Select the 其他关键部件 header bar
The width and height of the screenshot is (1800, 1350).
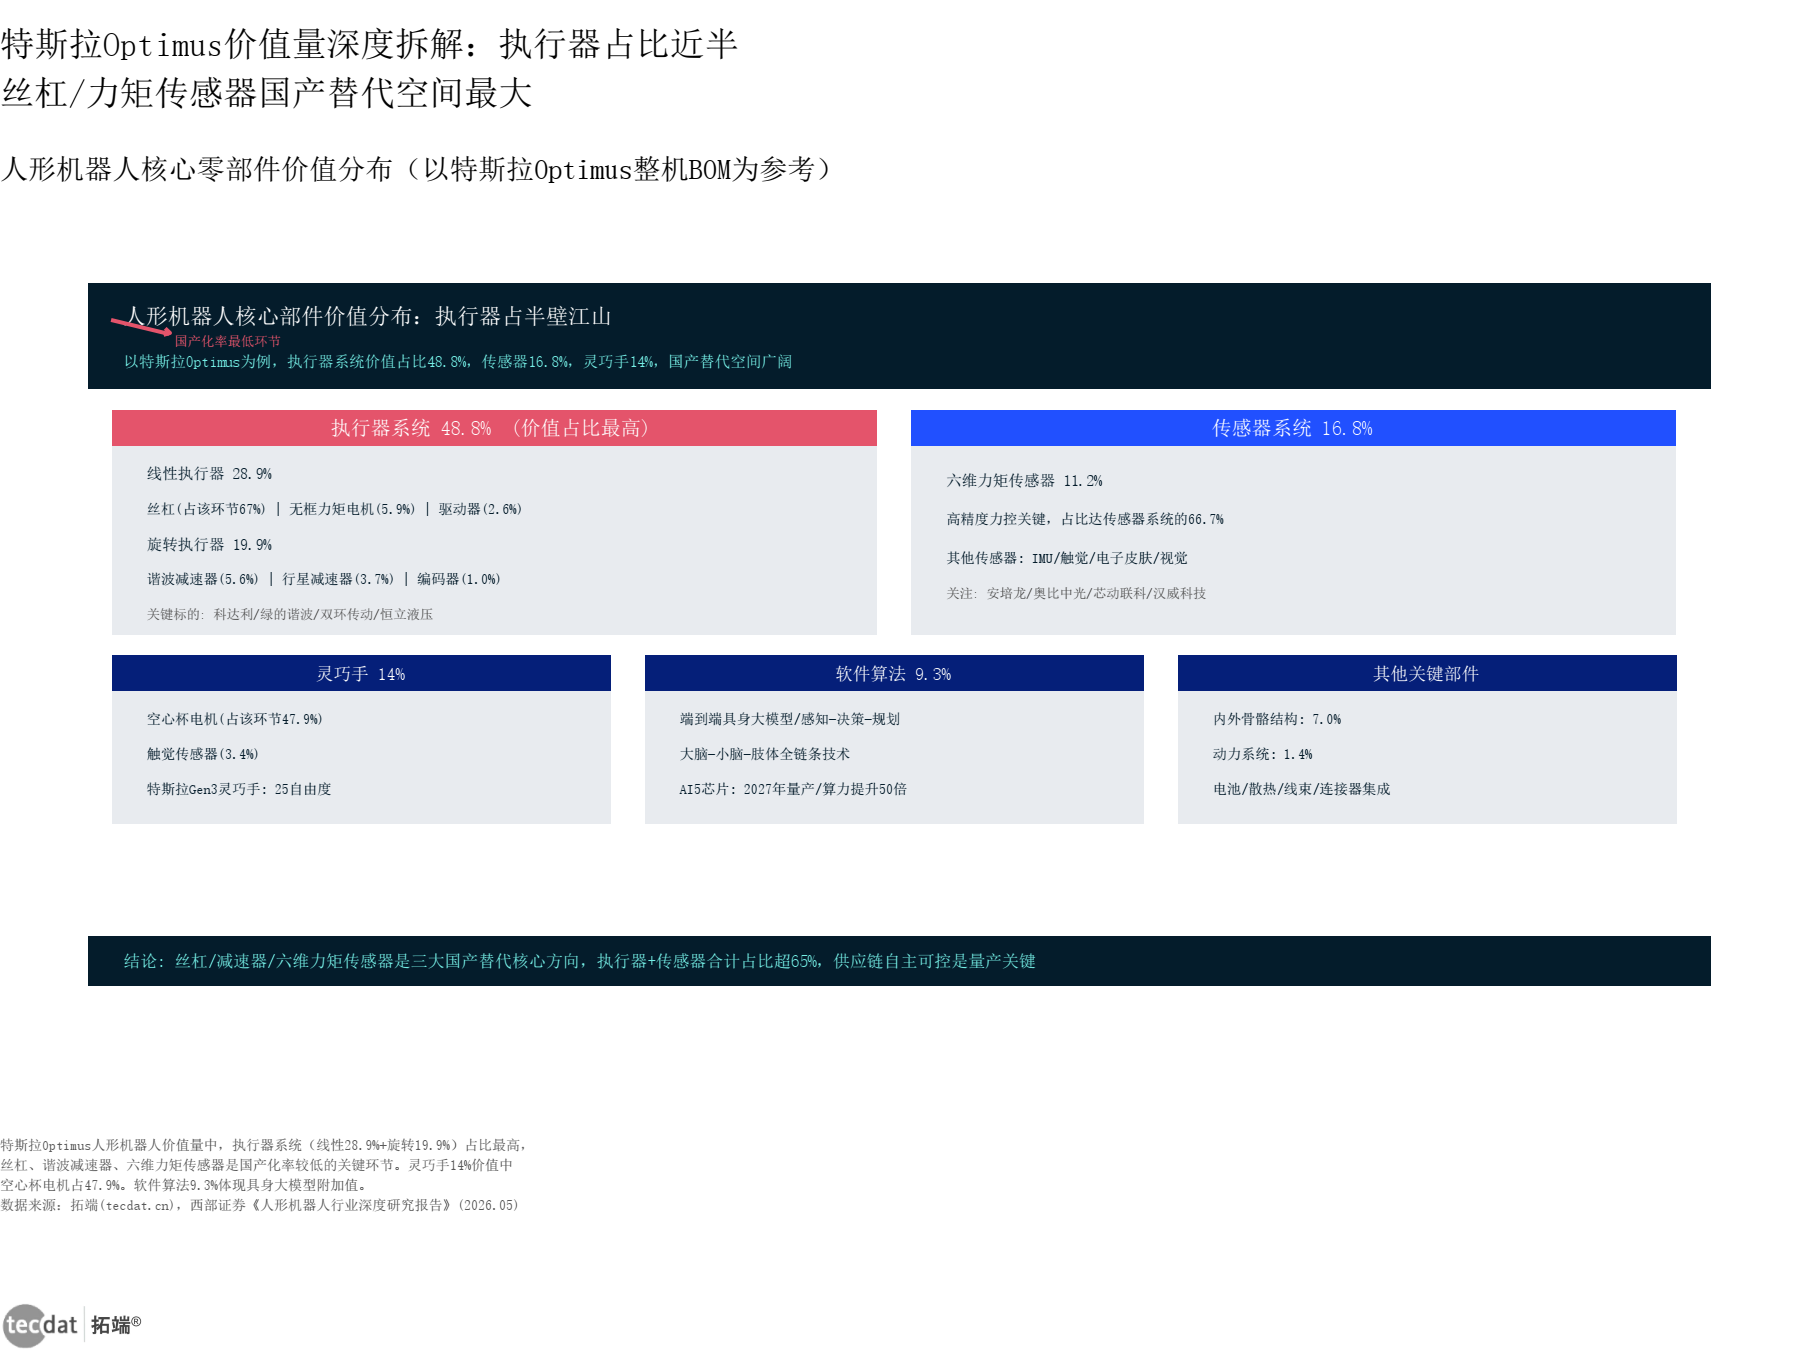click(1427, 673)
